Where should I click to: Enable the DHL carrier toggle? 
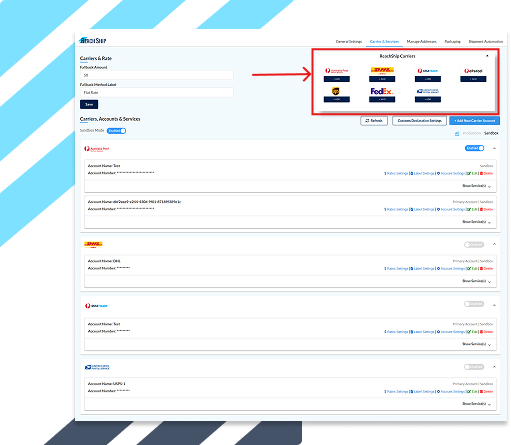click(x=474, y=245)
